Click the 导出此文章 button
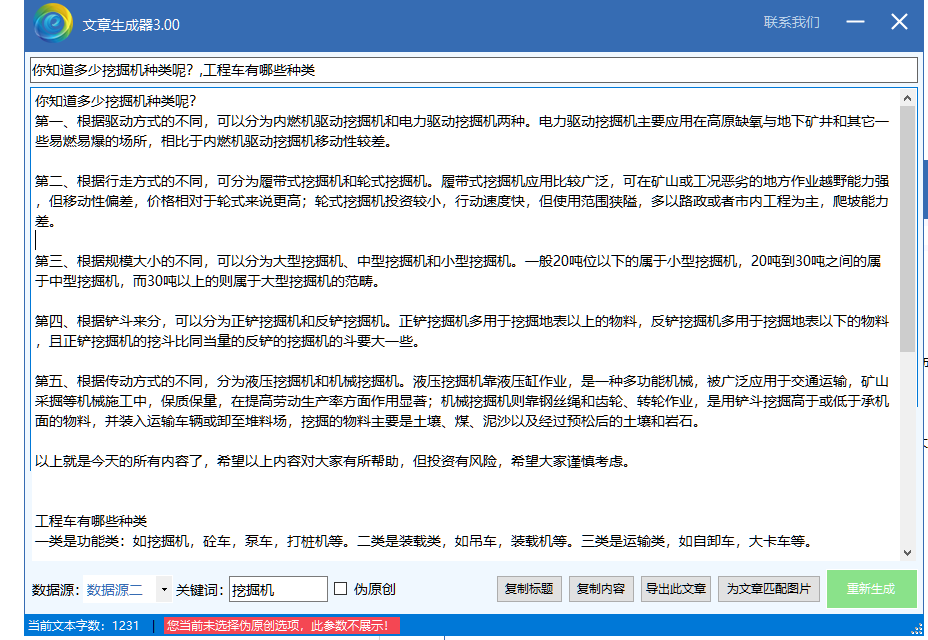The height and width of the screenshot is (640, 928). point(675,589)
